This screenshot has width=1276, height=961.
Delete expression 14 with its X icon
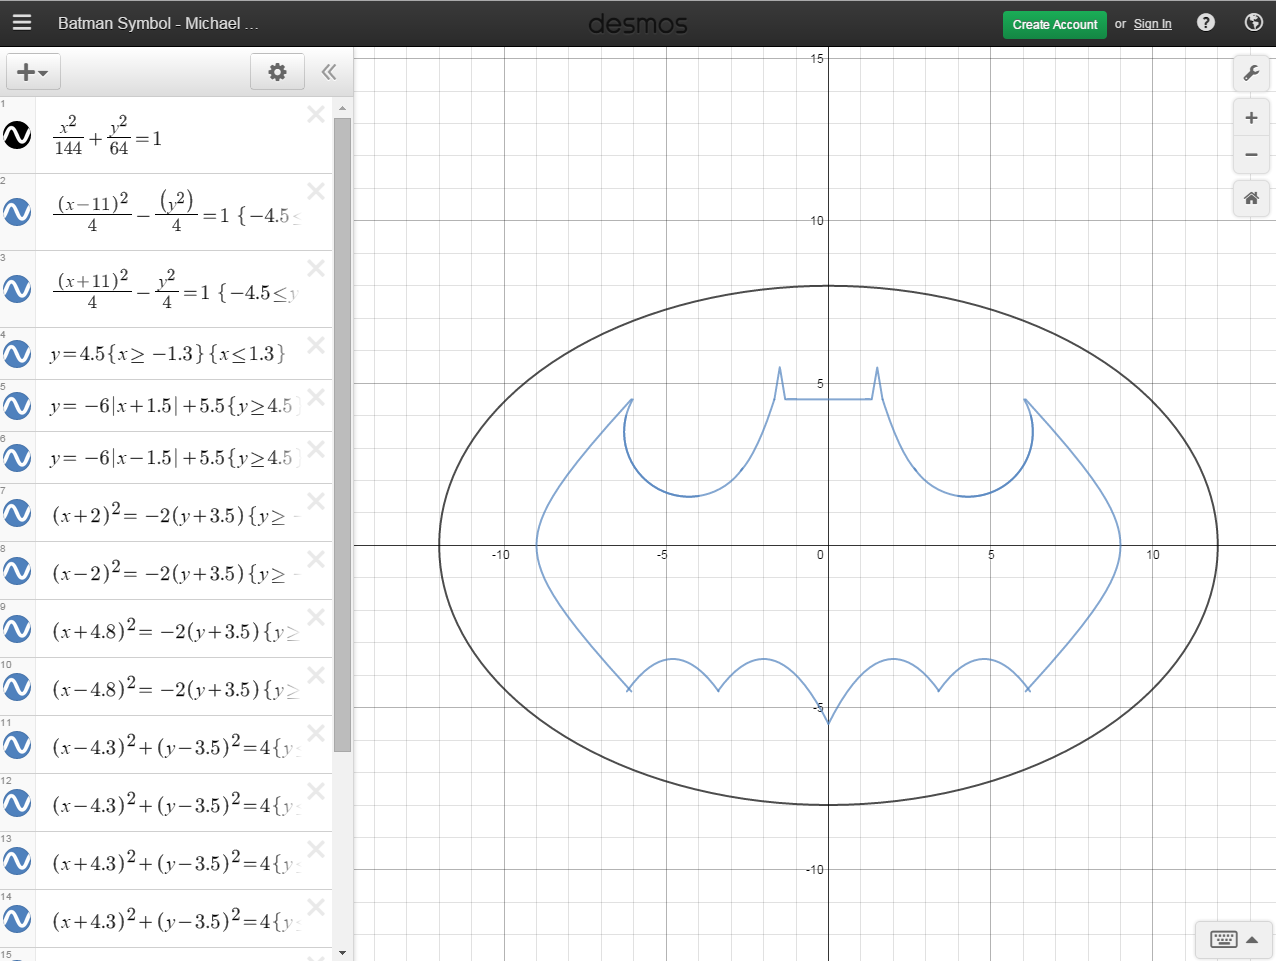pyautogui.click(x=316, y=907)
